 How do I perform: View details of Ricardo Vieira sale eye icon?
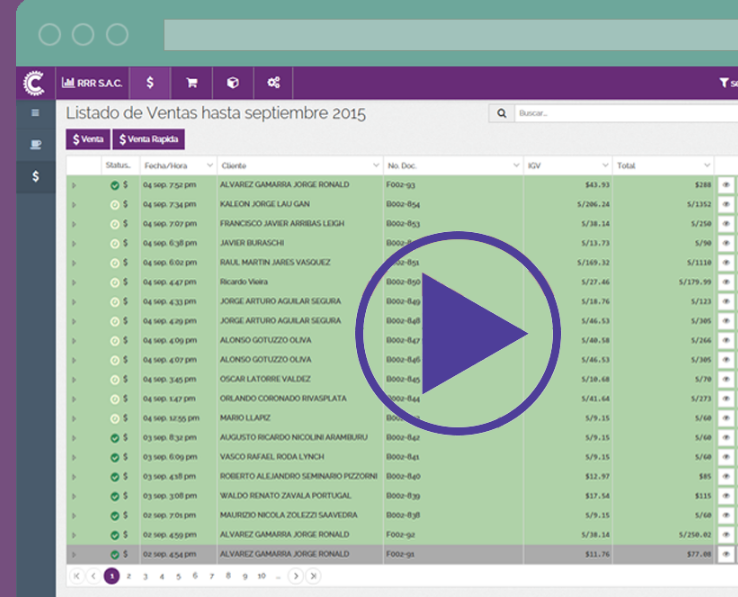[726, 282]
